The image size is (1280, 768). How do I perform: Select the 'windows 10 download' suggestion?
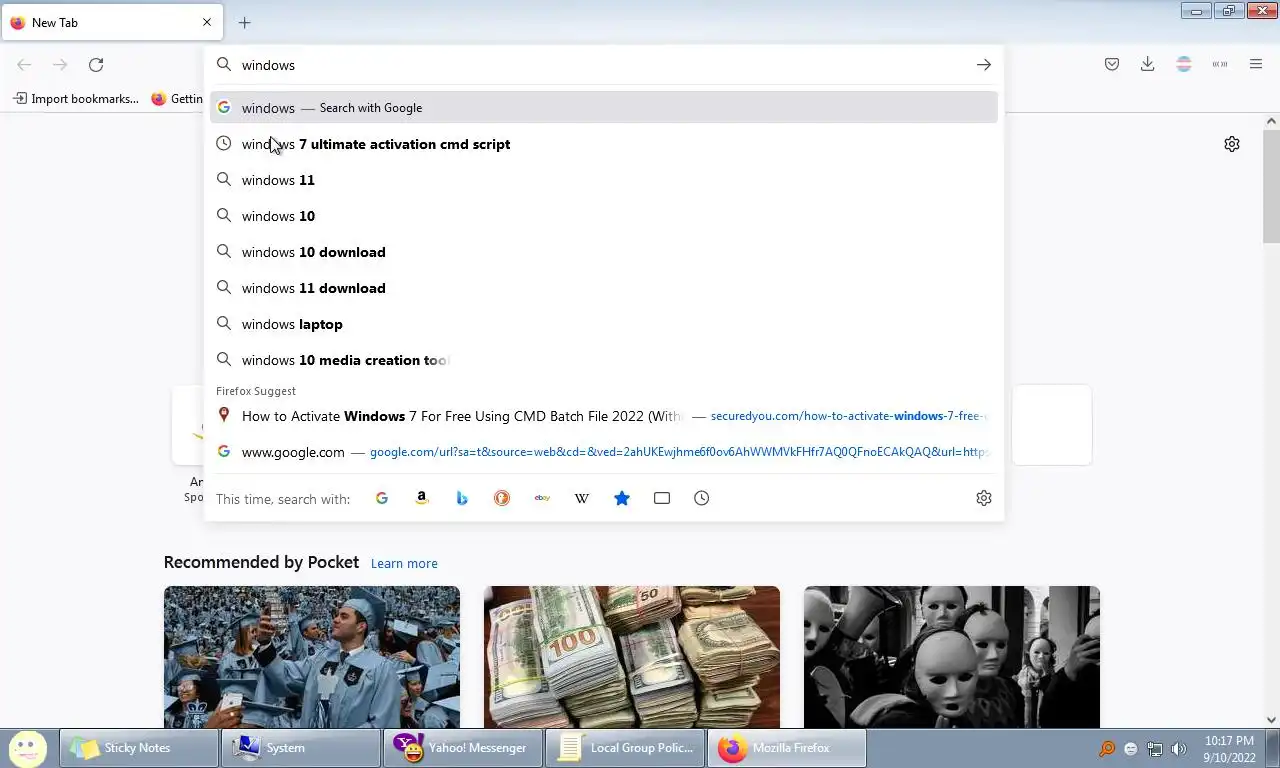point(604,252)
